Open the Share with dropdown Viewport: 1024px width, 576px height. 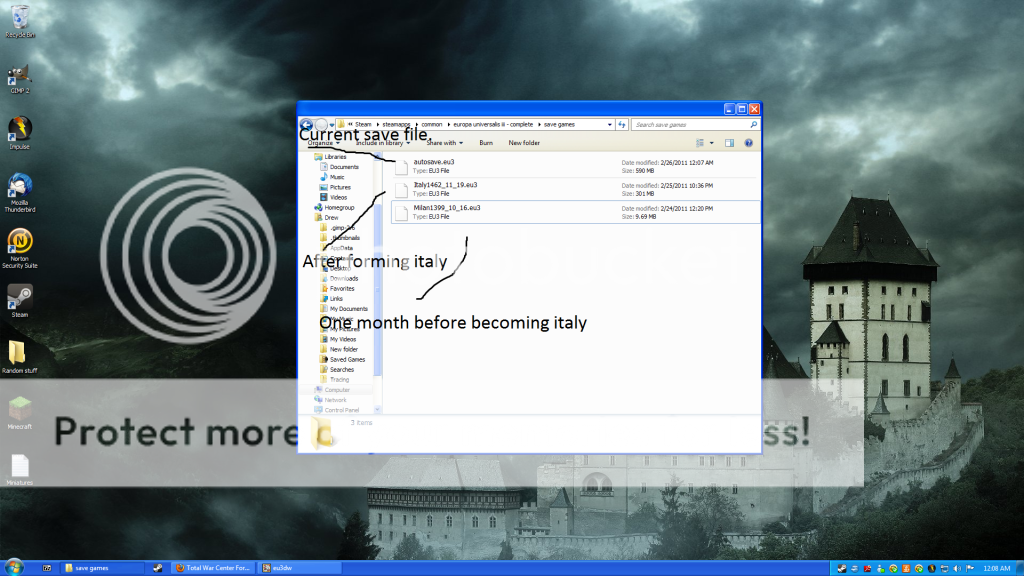[444, 143]
